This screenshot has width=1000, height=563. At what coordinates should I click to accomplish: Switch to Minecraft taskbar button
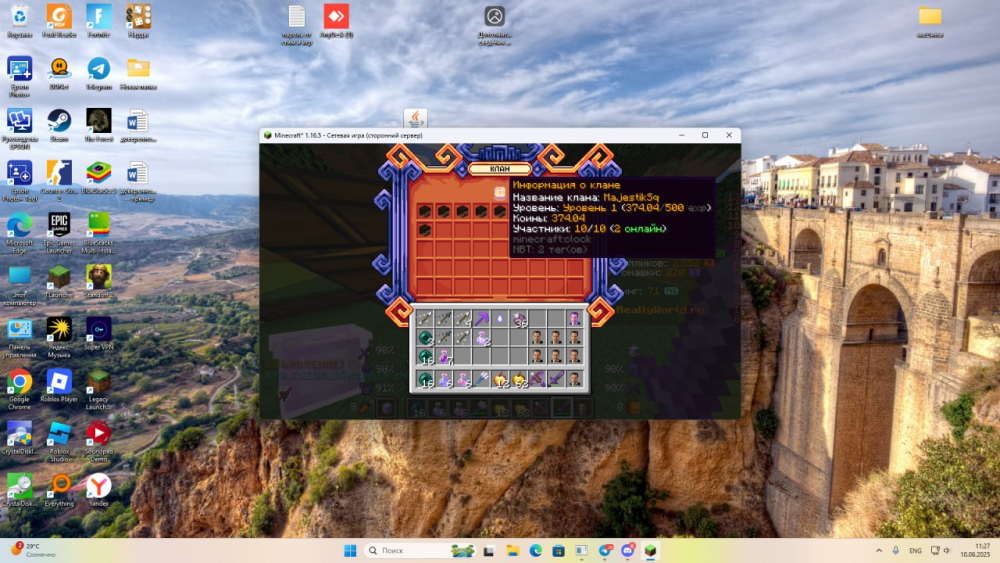(650, 550)
